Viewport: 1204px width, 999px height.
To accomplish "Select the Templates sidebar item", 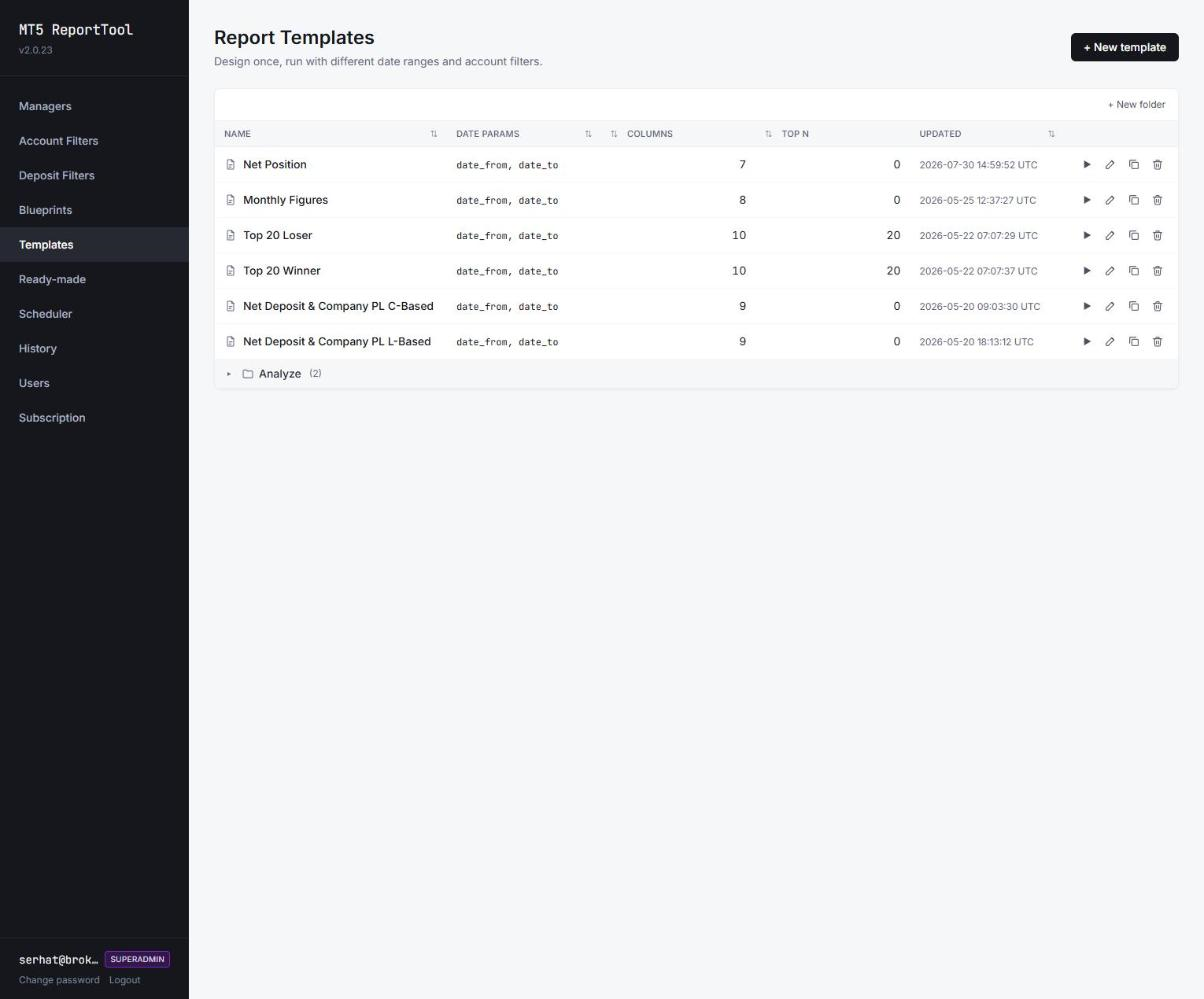I will pyautogui.click(x=94, y=245).
